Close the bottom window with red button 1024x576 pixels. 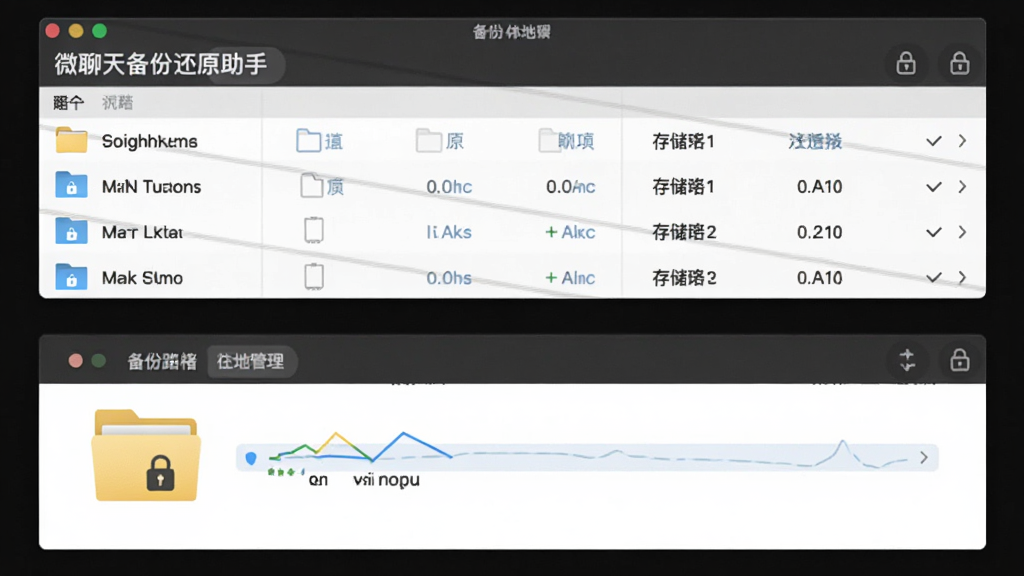pos(76,360)
